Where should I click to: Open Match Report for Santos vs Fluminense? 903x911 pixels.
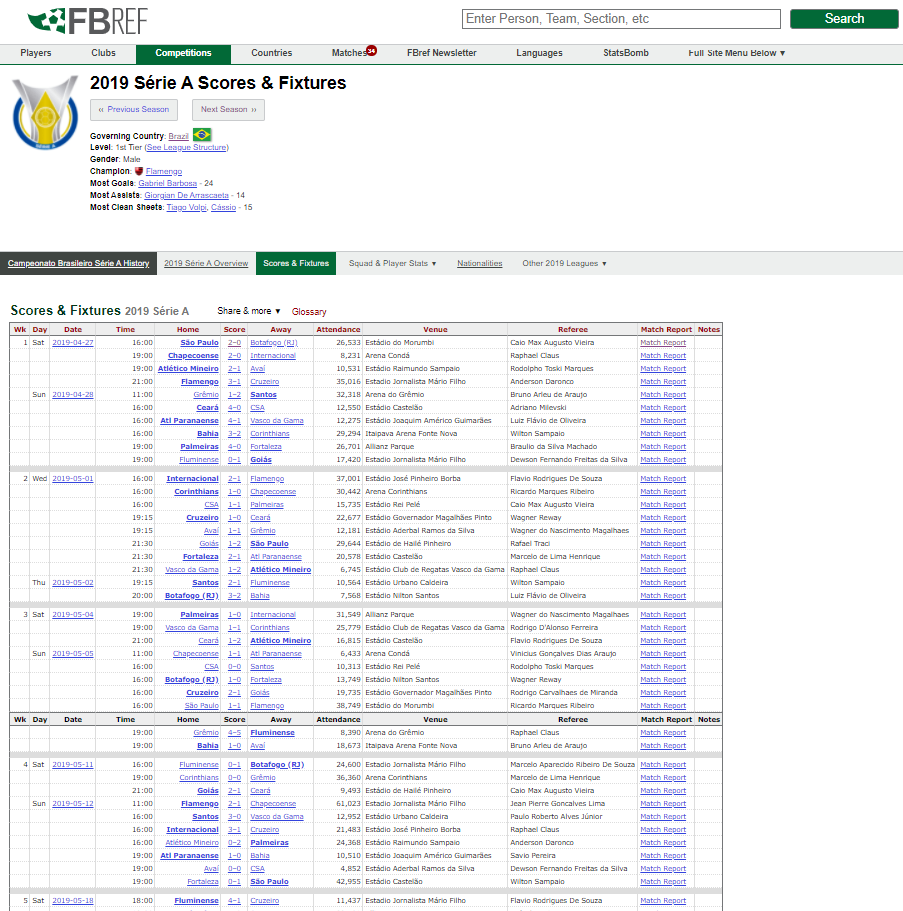point(663,583)
